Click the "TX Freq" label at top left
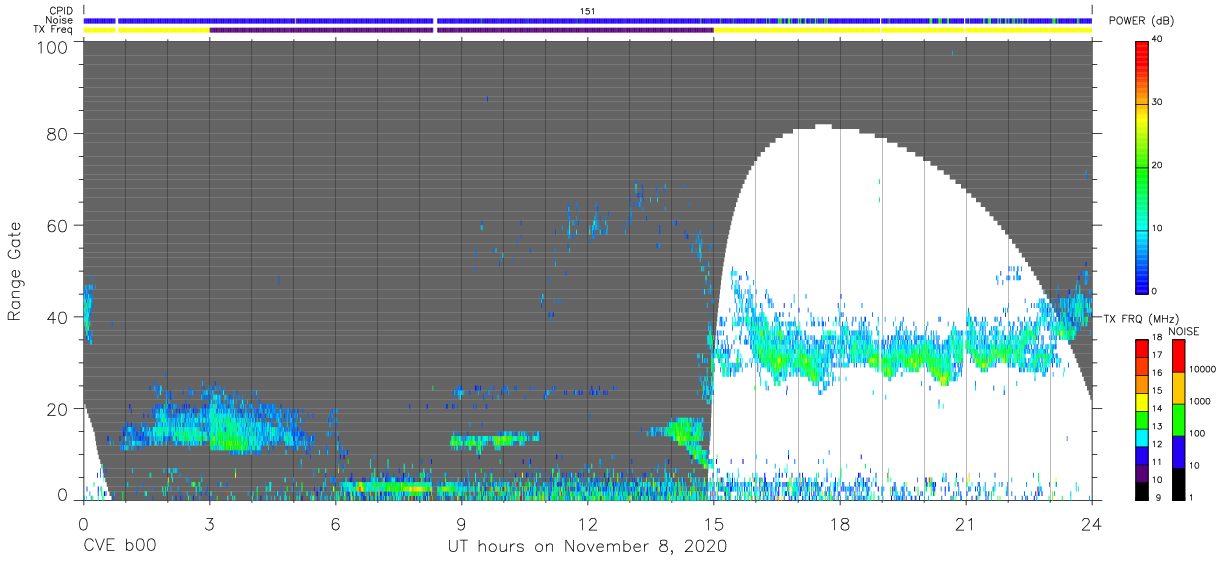Viewport: 1228px width, 567px height. [x=55, y=30]
